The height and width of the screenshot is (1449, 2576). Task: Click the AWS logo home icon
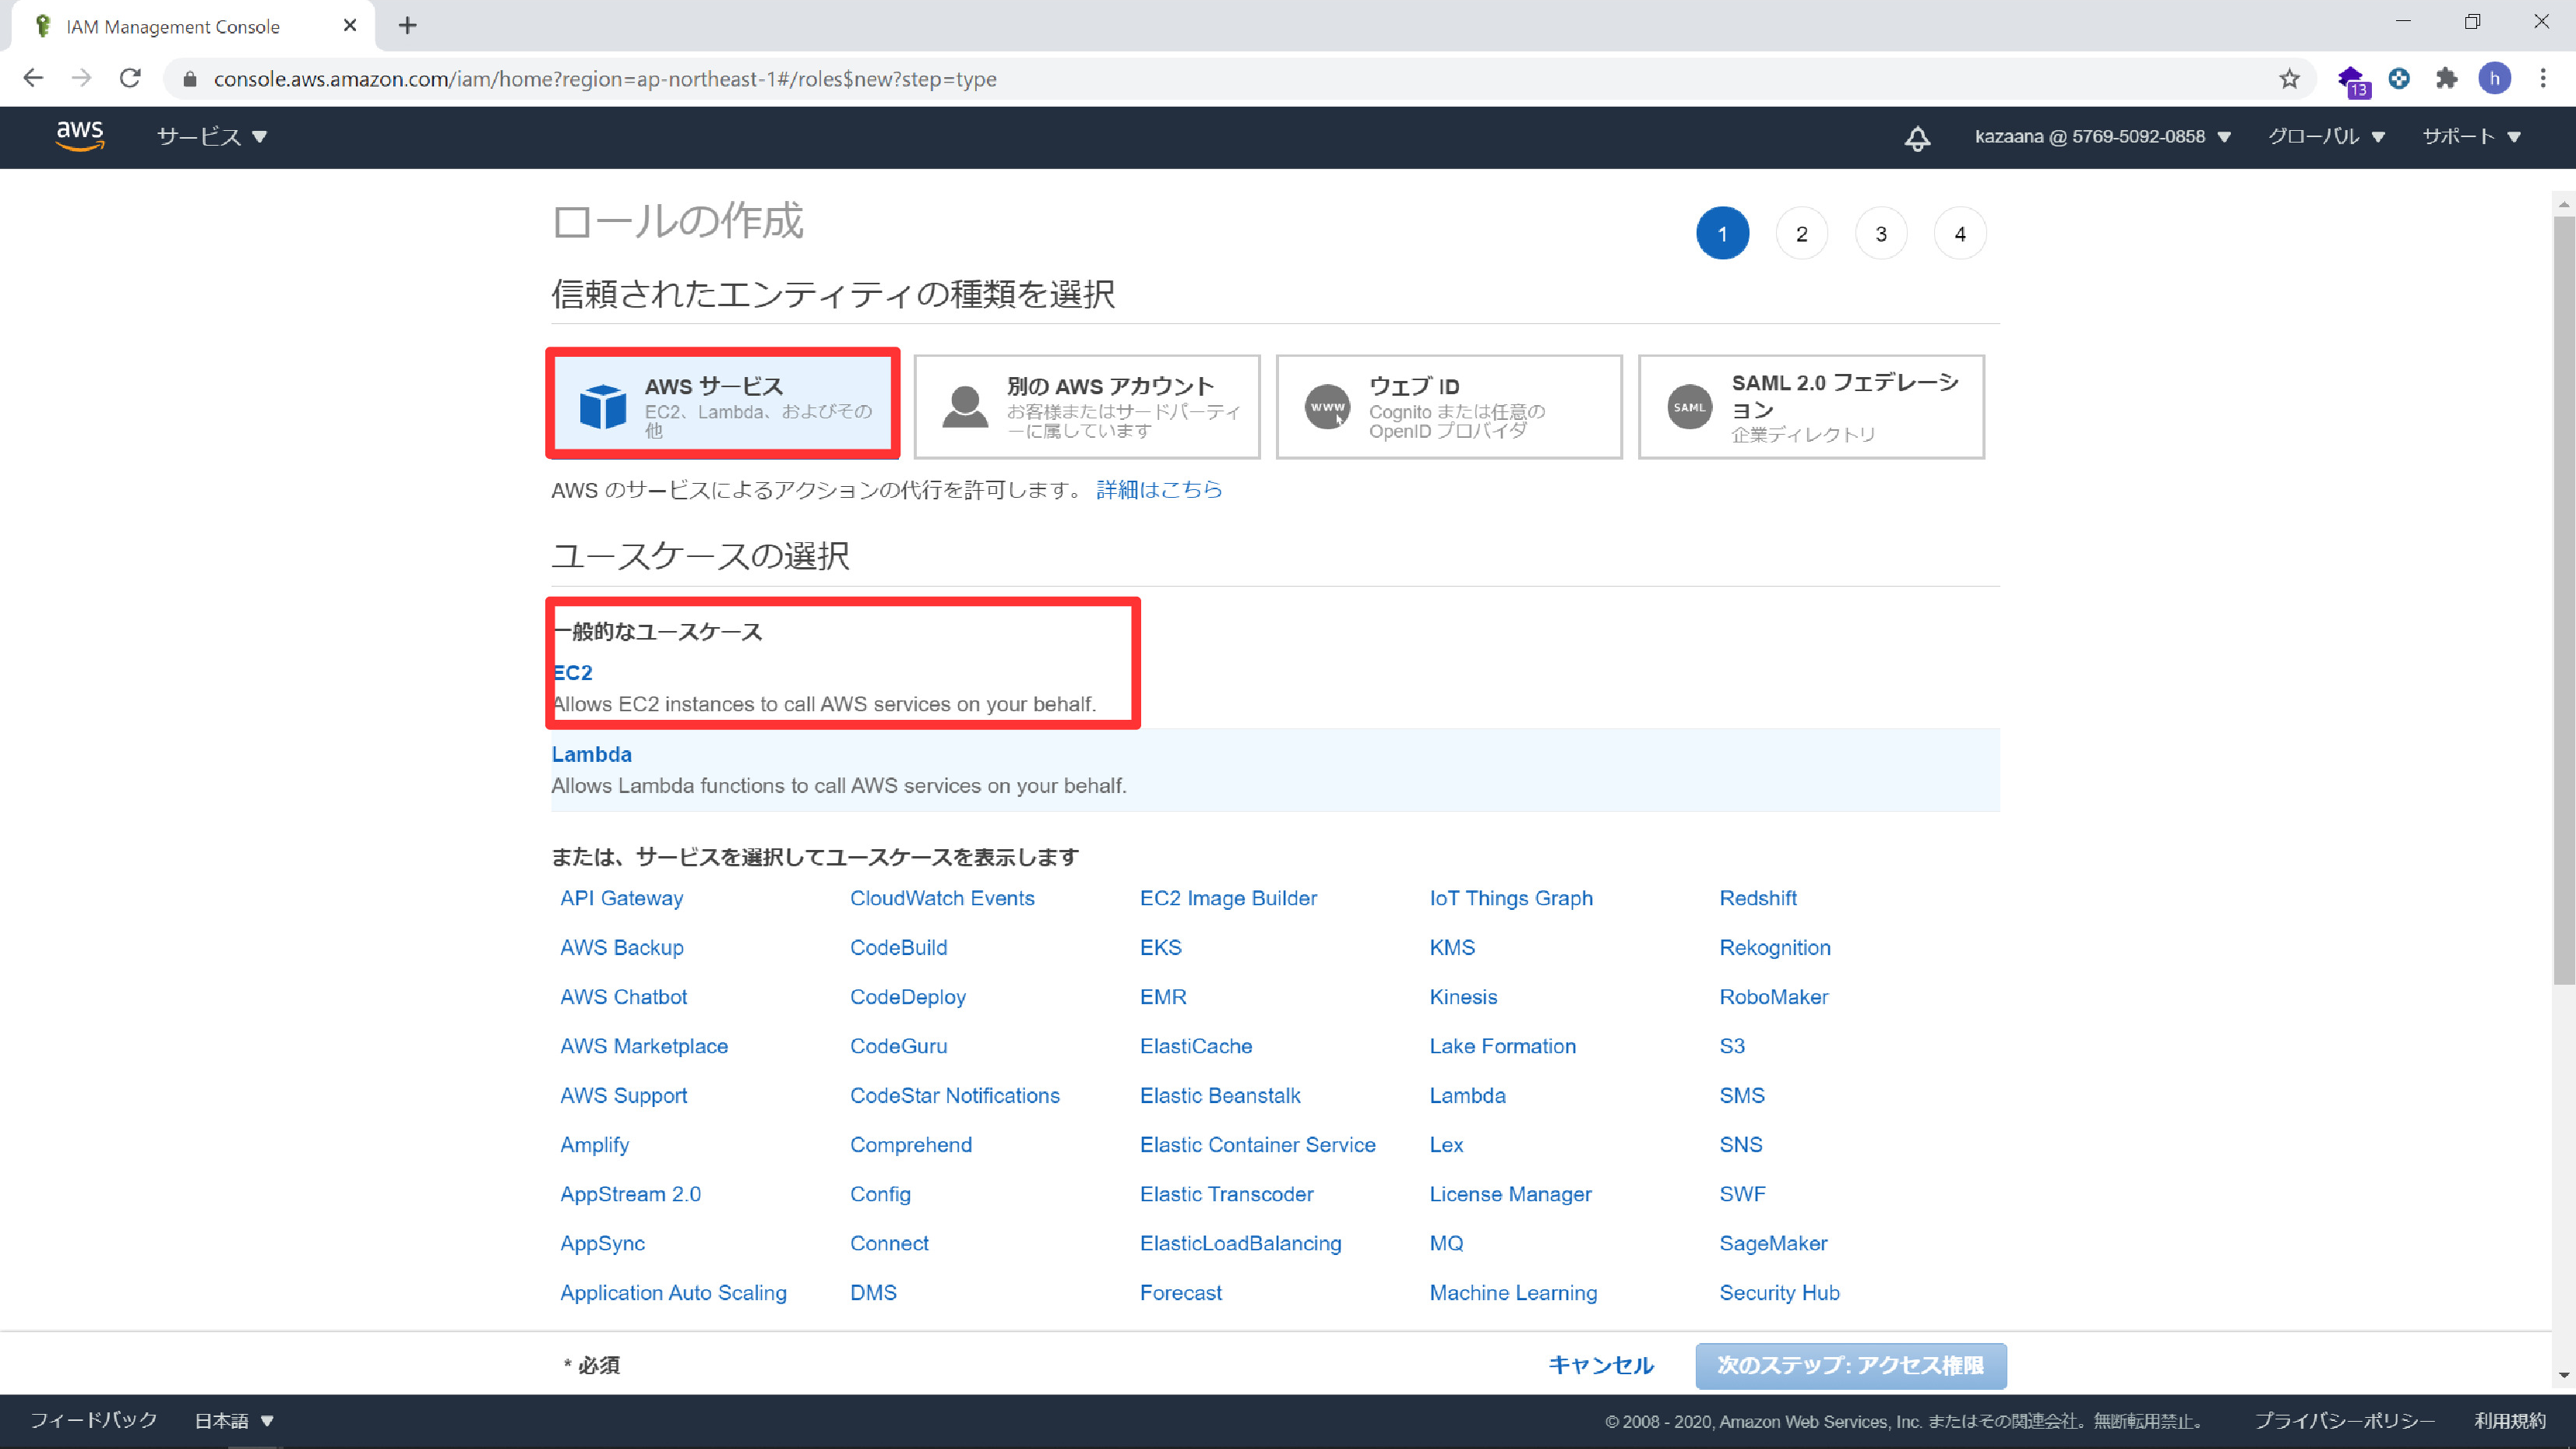tap(80, 136)
